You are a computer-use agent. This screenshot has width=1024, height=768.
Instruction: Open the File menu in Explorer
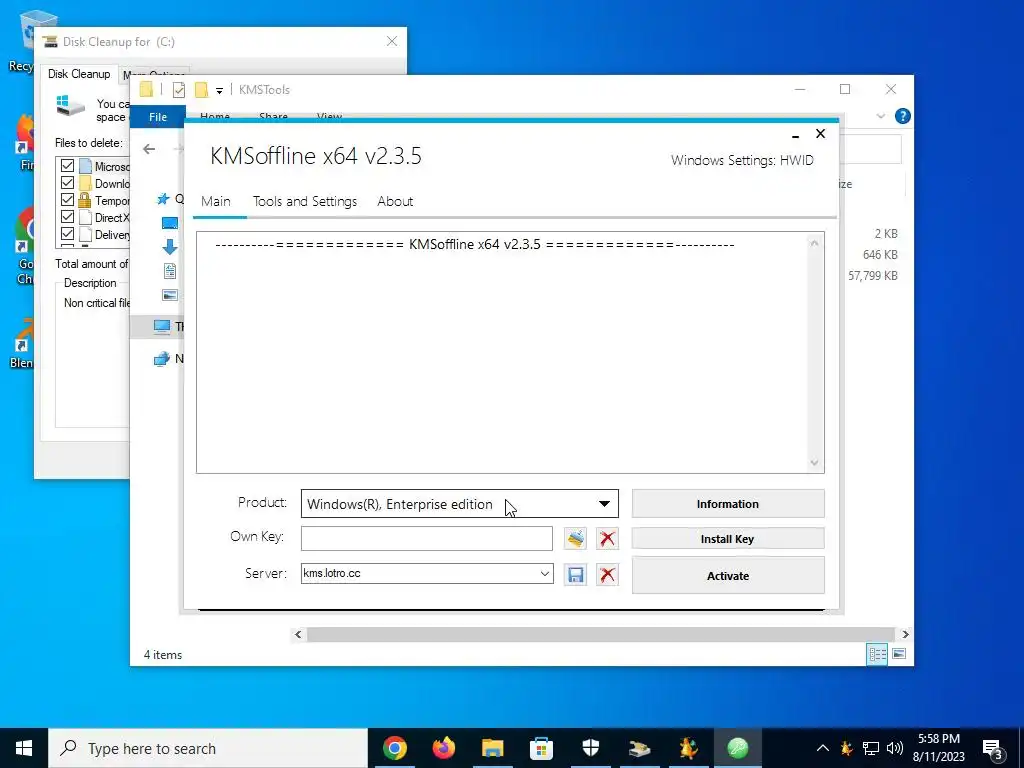158,117
